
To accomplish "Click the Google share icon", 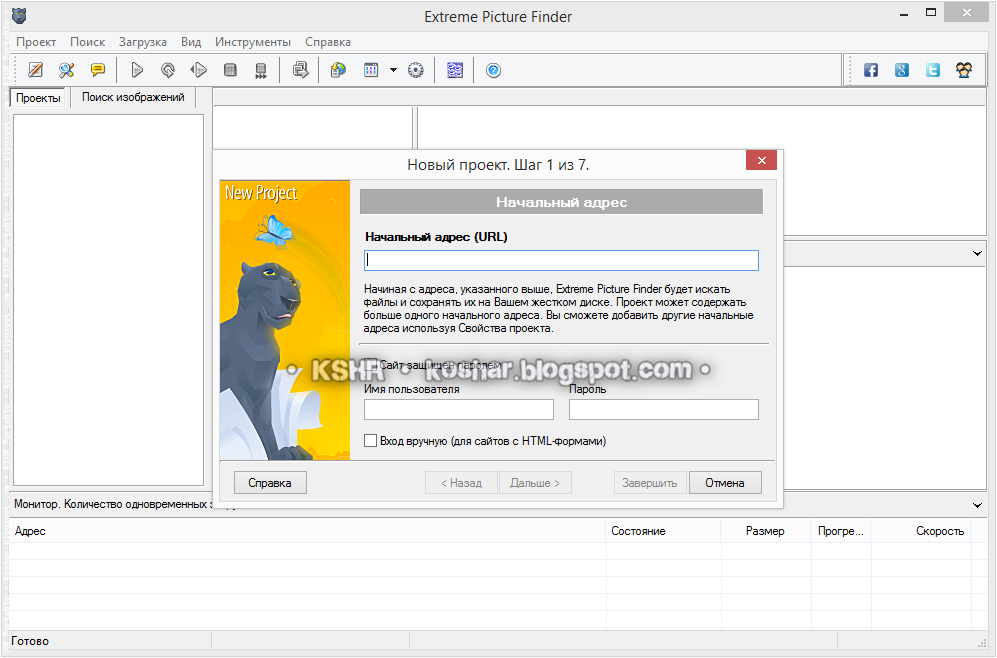I will click(902, 70).
